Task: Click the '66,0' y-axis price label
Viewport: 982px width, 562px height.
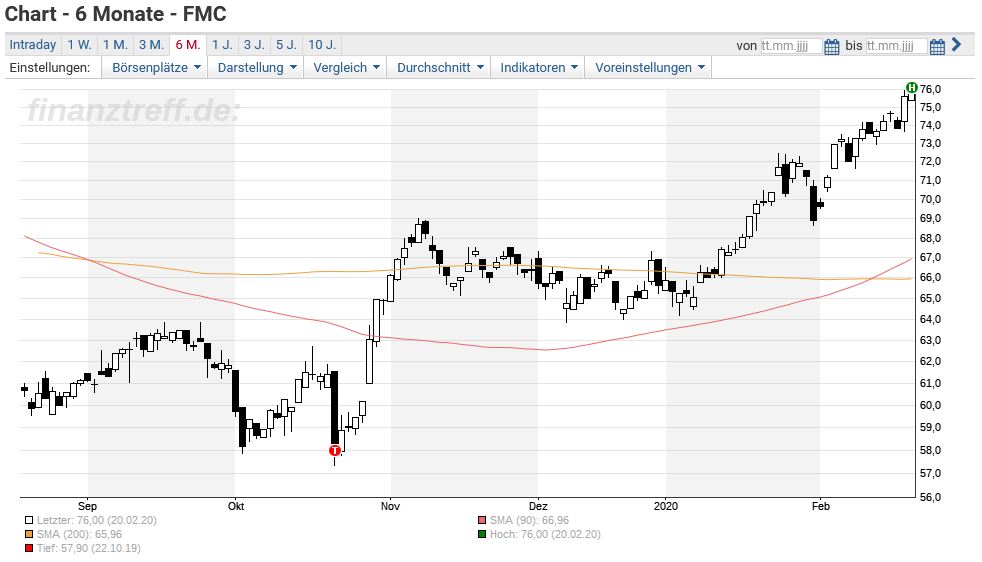Action: [930, 278]
